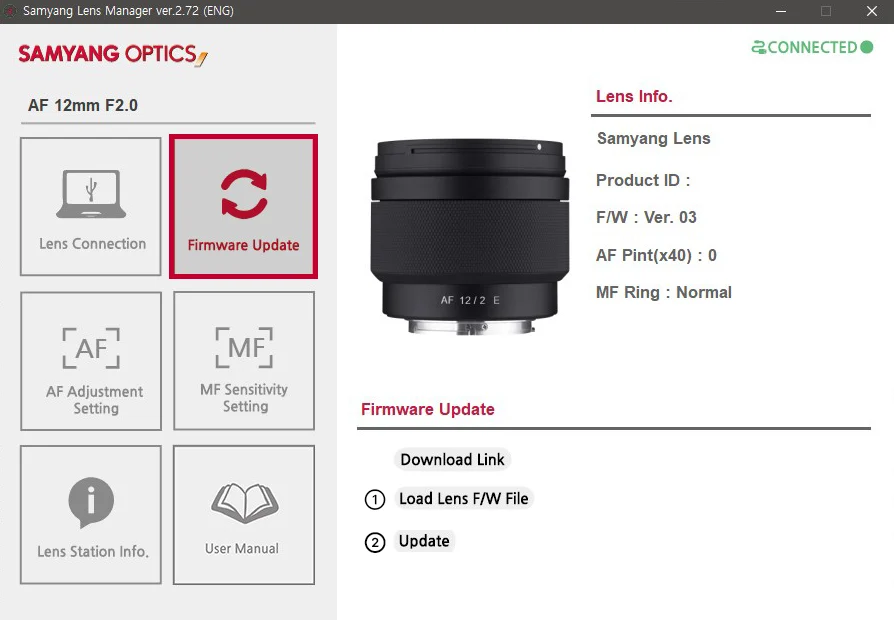This screenshot has width=894, height=620.
Task: Click the green CONNECTED status indicator
Action: (812, 47)
